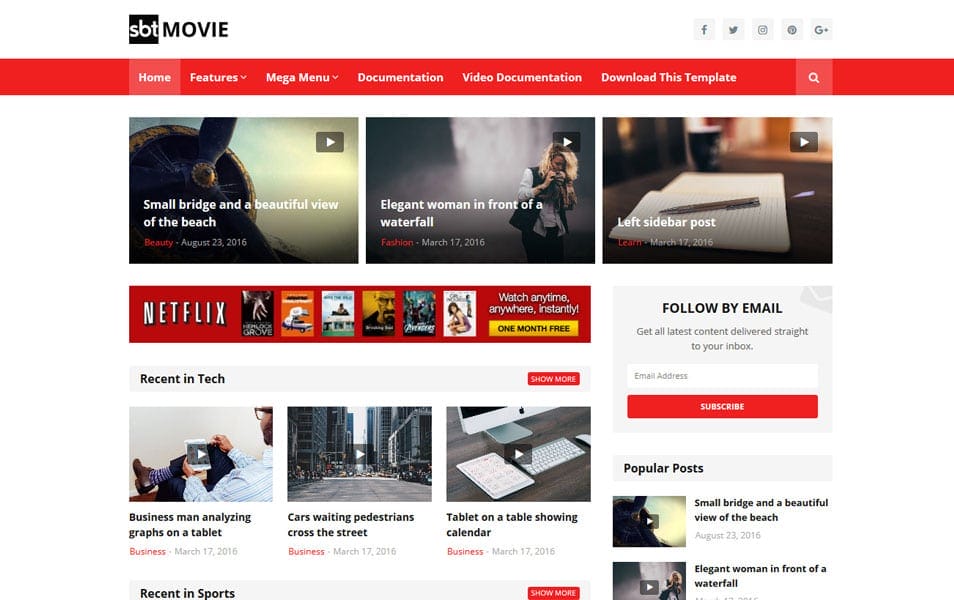This screenshot has width=954, height=600.
Task: Click the Netflix advertisement banner
Action: point(360,314)
